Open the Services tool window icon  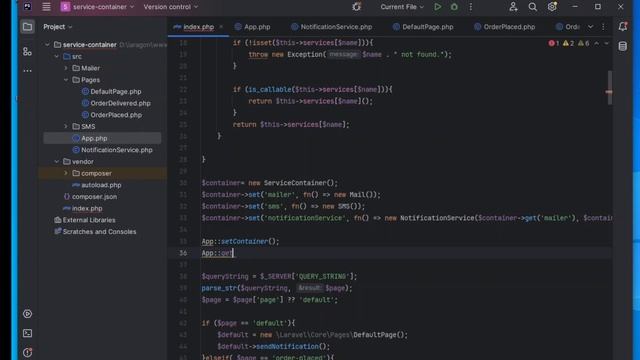(x=27, y=314)
